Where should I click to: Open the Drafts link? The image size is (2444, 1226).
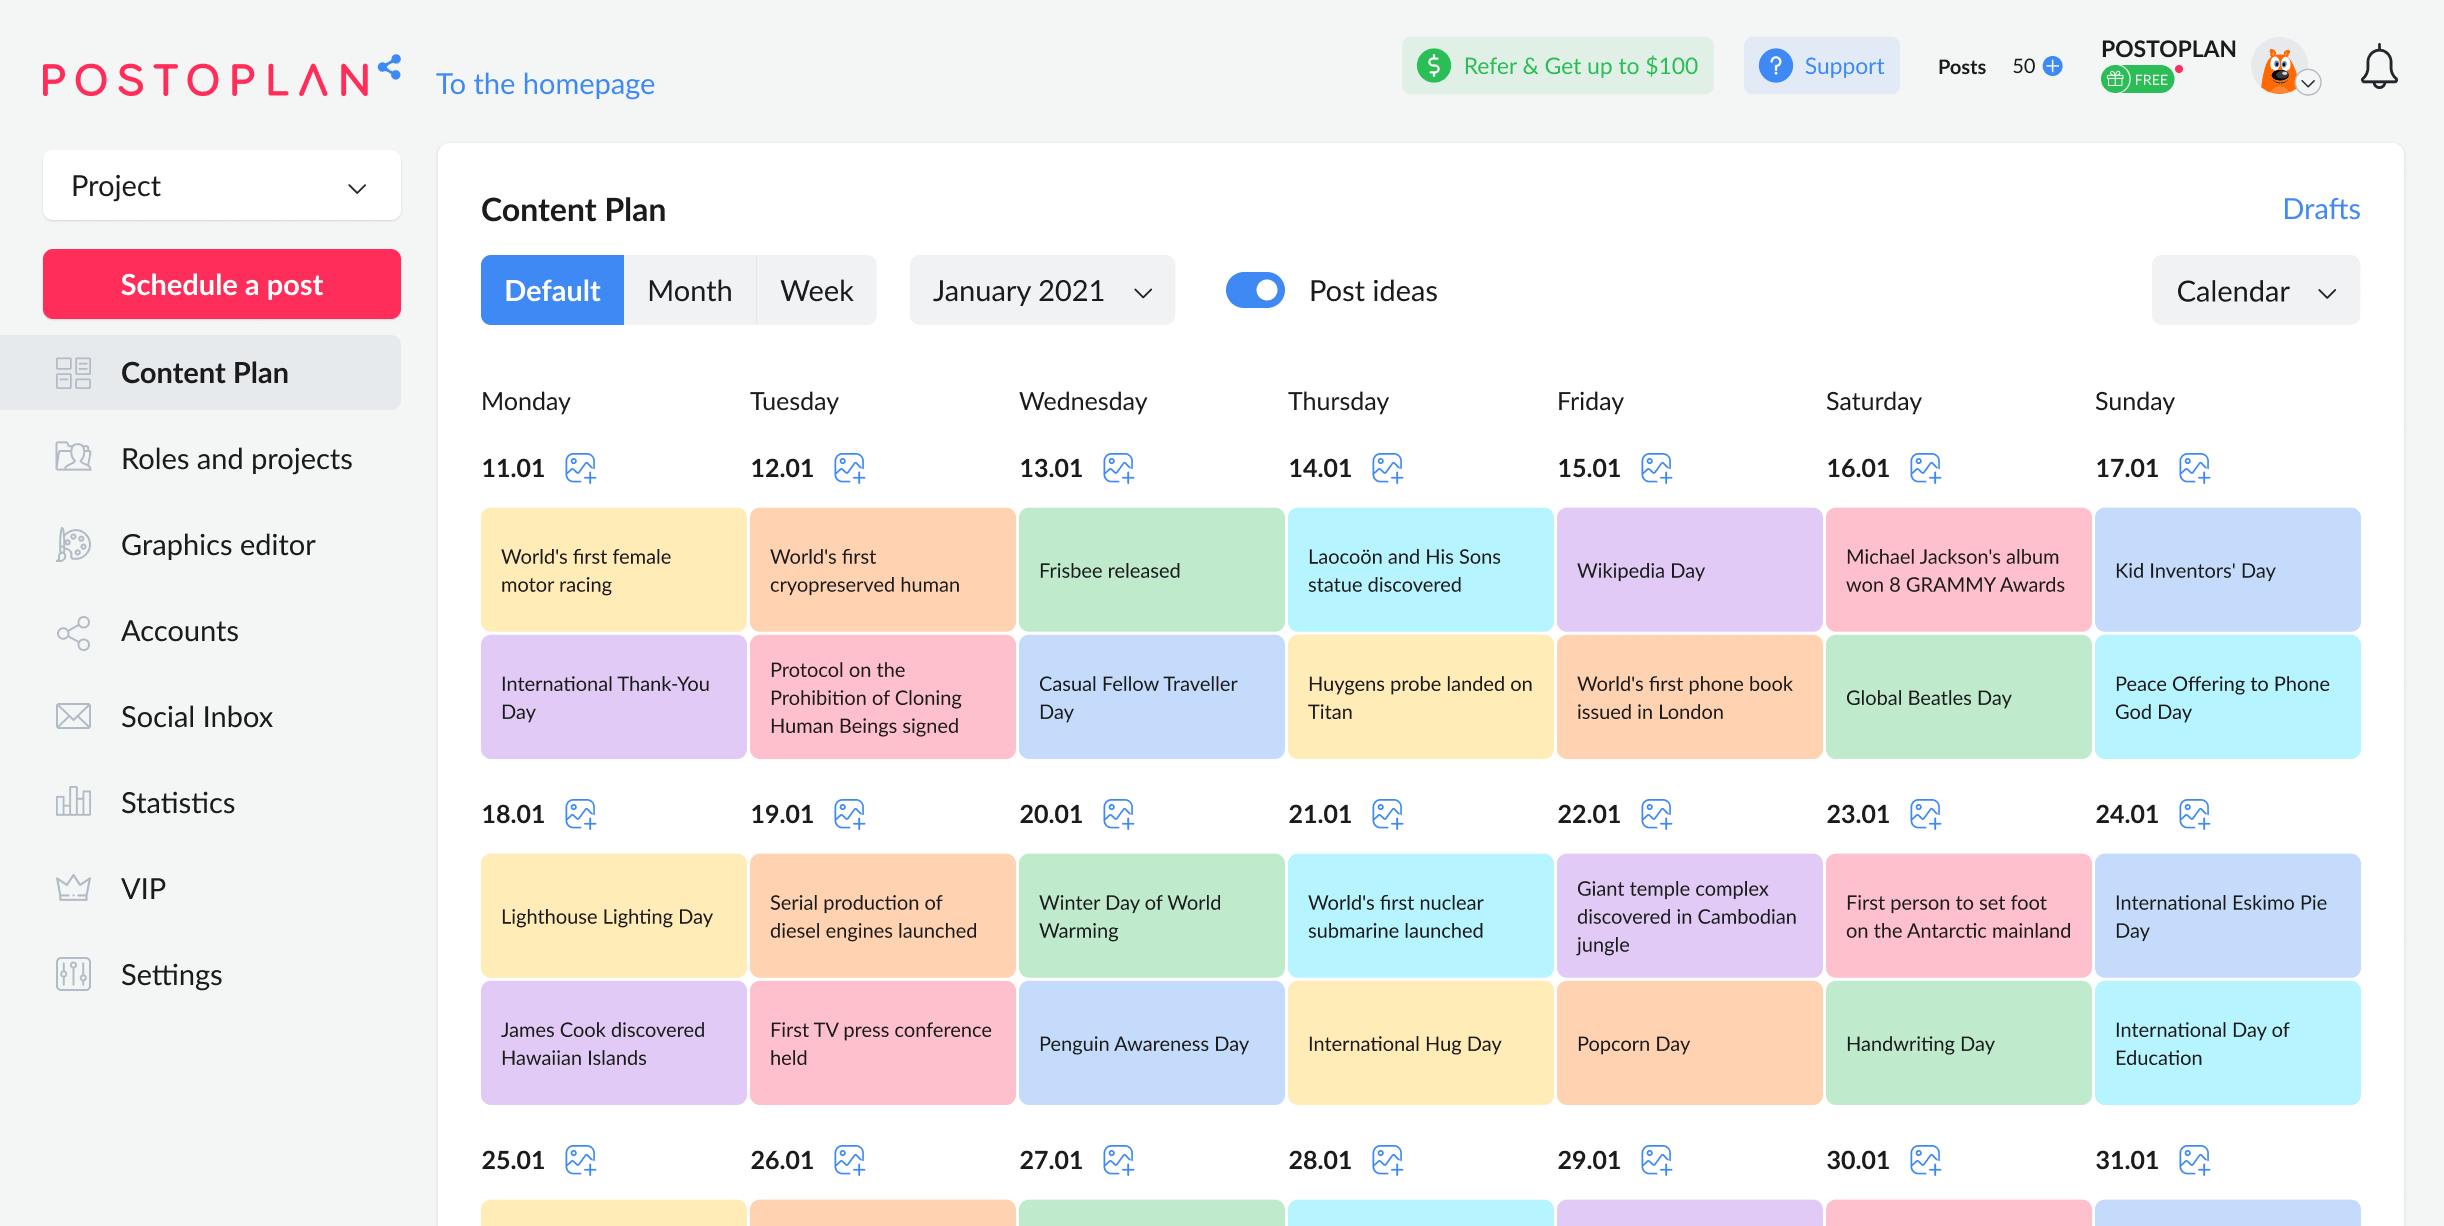click(2321, 209)
